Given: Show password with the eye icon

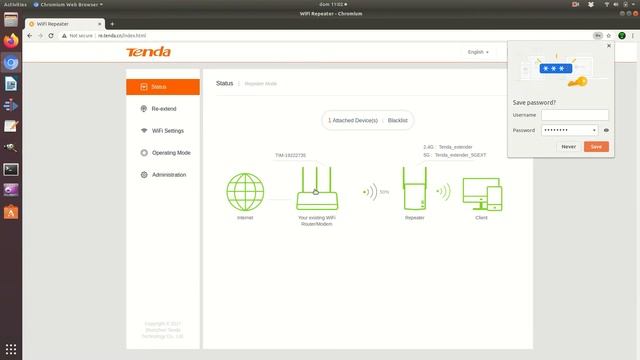Looking at the screenshot, I should pyautogui.click(x=606, y=130).
